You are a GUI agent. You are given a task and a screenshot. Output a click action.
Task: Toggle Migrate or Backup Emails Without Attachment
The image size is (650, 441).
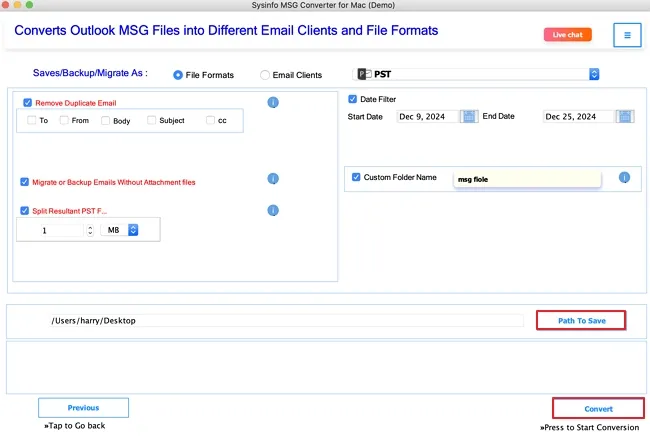24,182
